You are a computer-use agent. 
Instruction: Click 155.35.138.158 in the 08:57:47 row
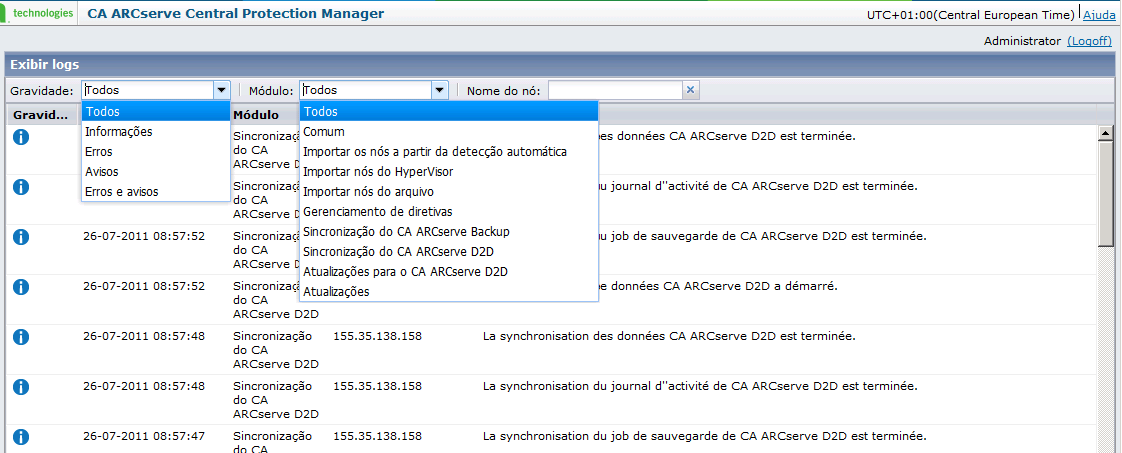click(x=378, y=436)
